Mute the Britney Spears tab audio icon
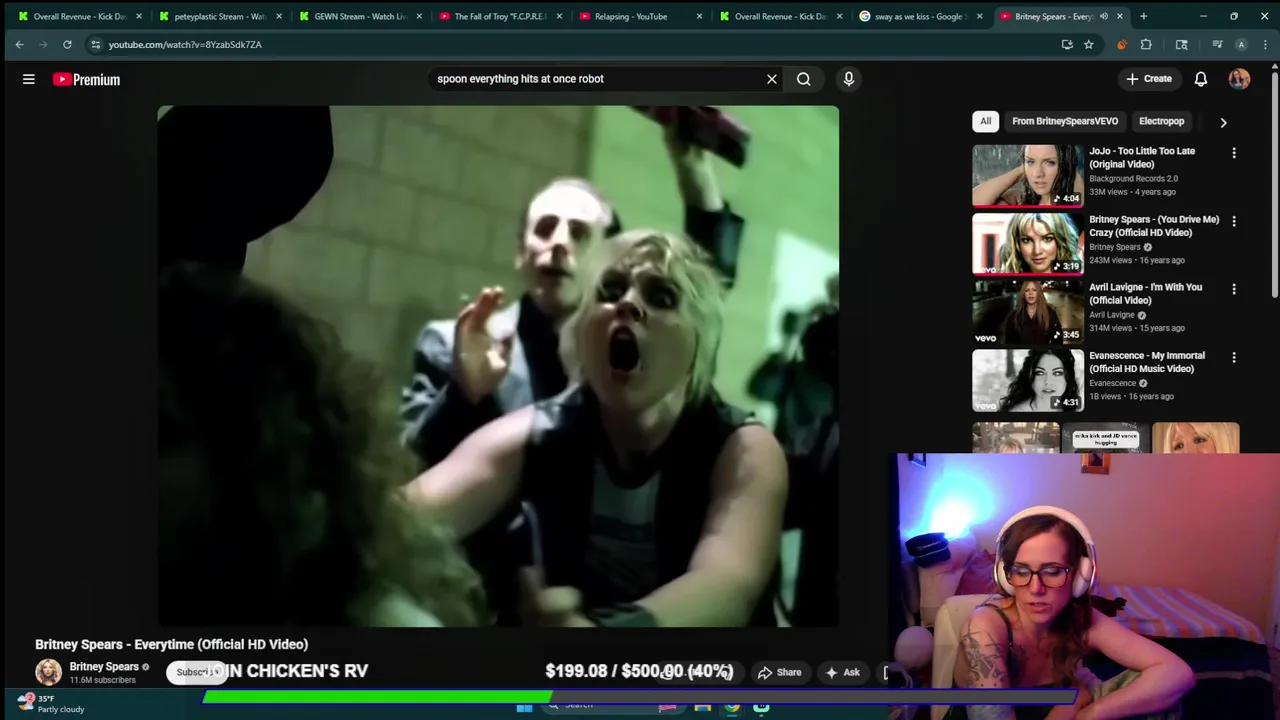Image resolution: width=1280 pixels, height=720 pixels. pyautogui.click(x=1104, y=16)
